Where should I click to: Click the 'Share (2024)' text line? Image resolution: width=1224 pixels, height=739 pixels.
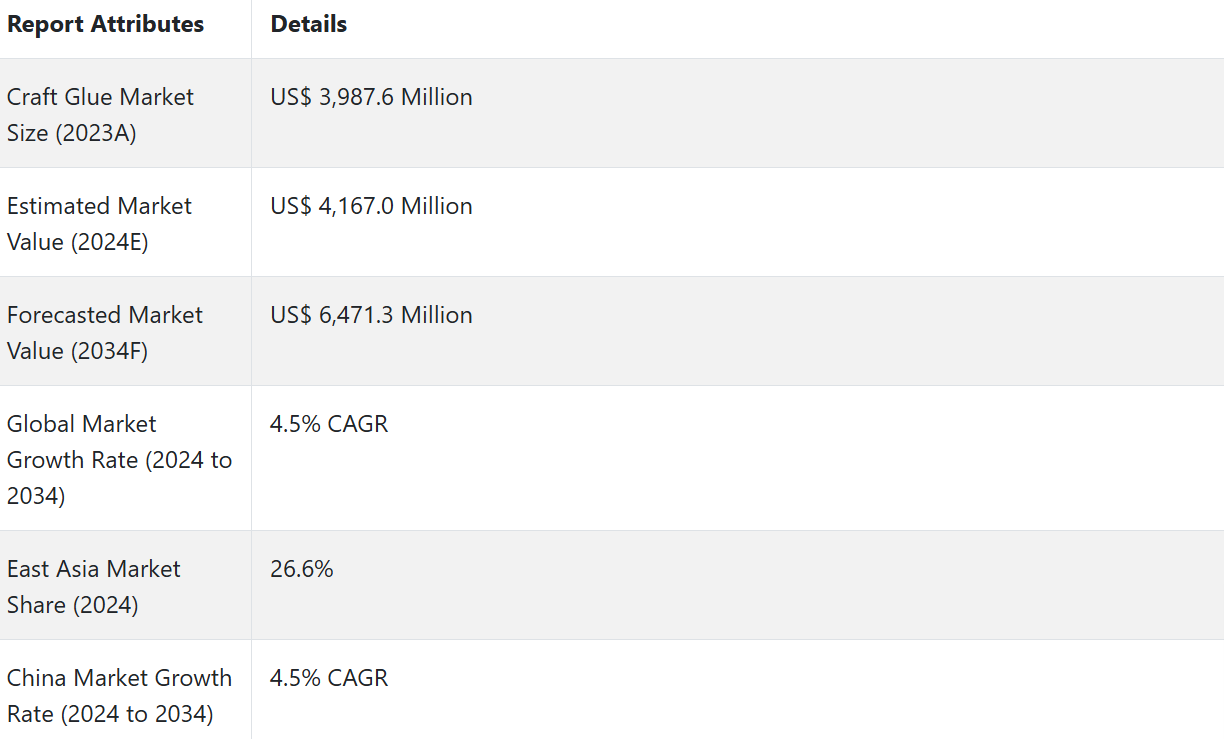[x=72, y=605]
